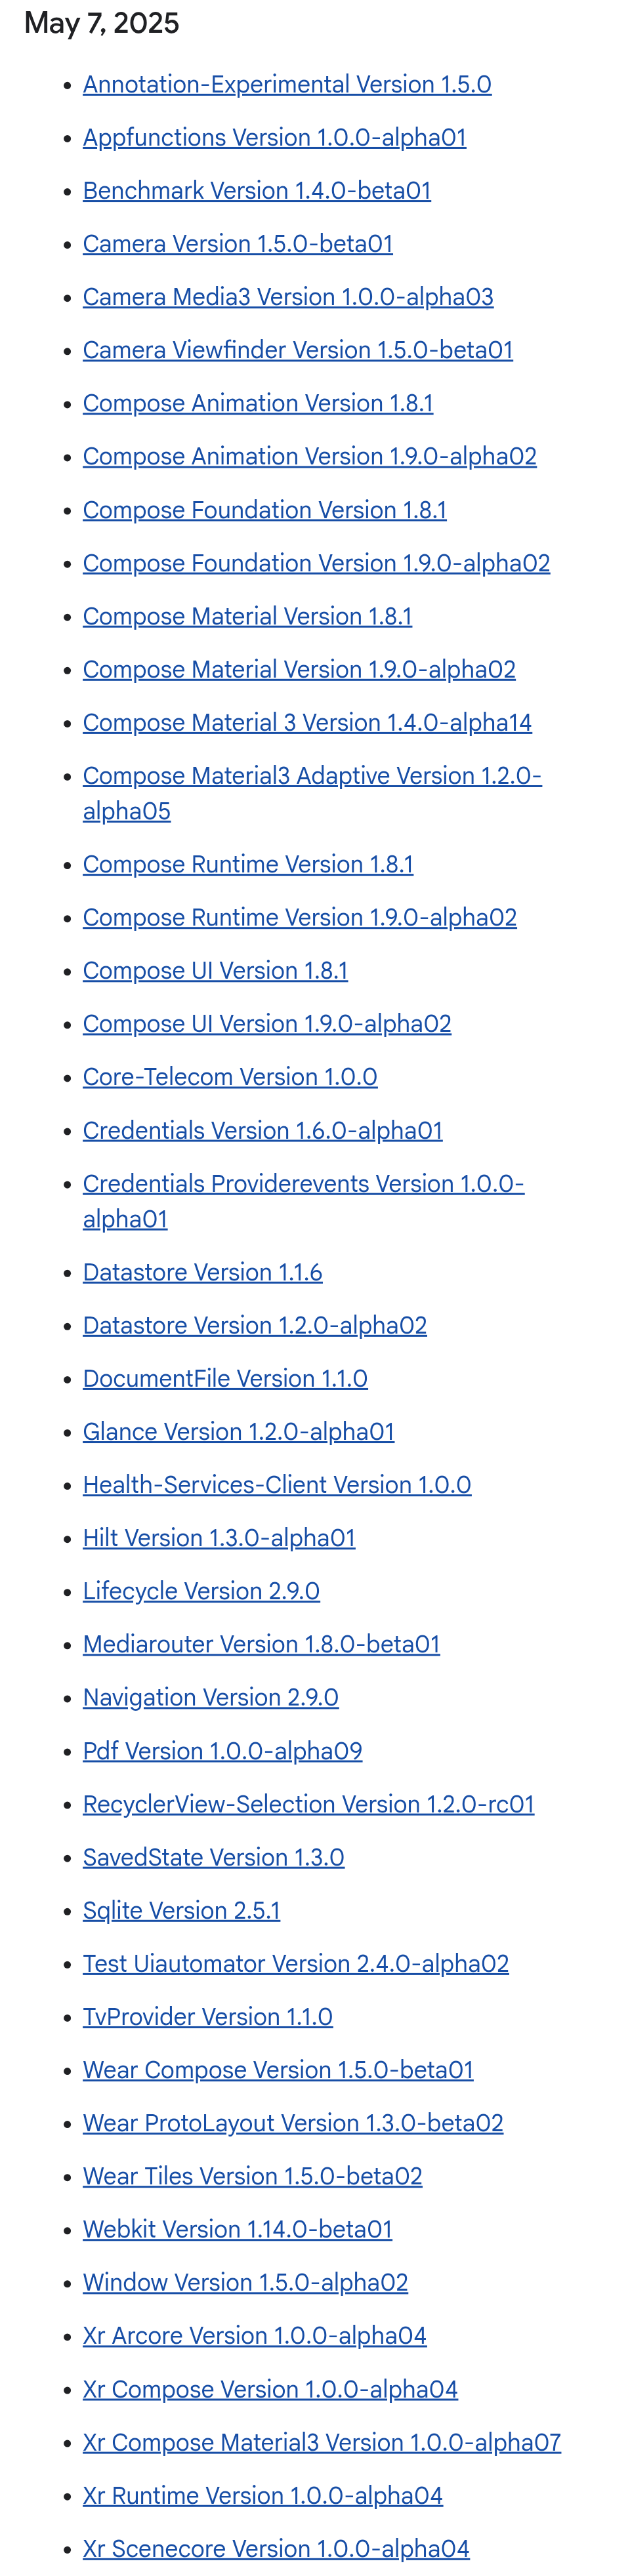This screenshot has width=630, height=2576.
Task: Open Compose Animation Version 1.9.0-alpha02
Action: click(x=310, y=456)
